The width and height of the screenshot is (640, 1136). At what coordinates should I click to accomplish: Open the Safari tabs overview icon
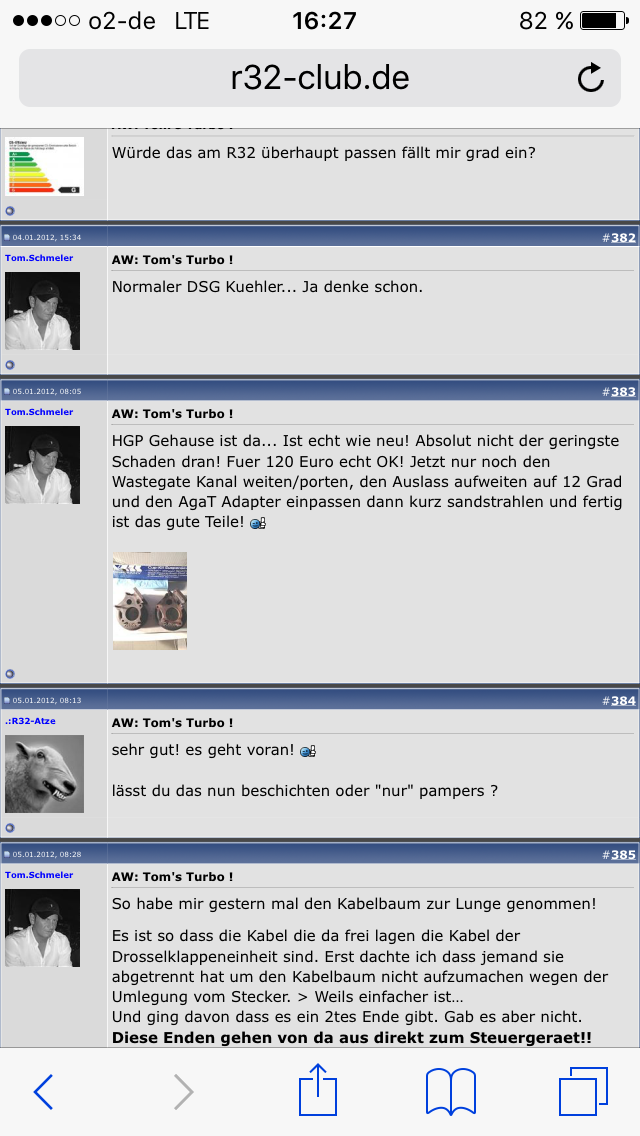point(583,1091)
